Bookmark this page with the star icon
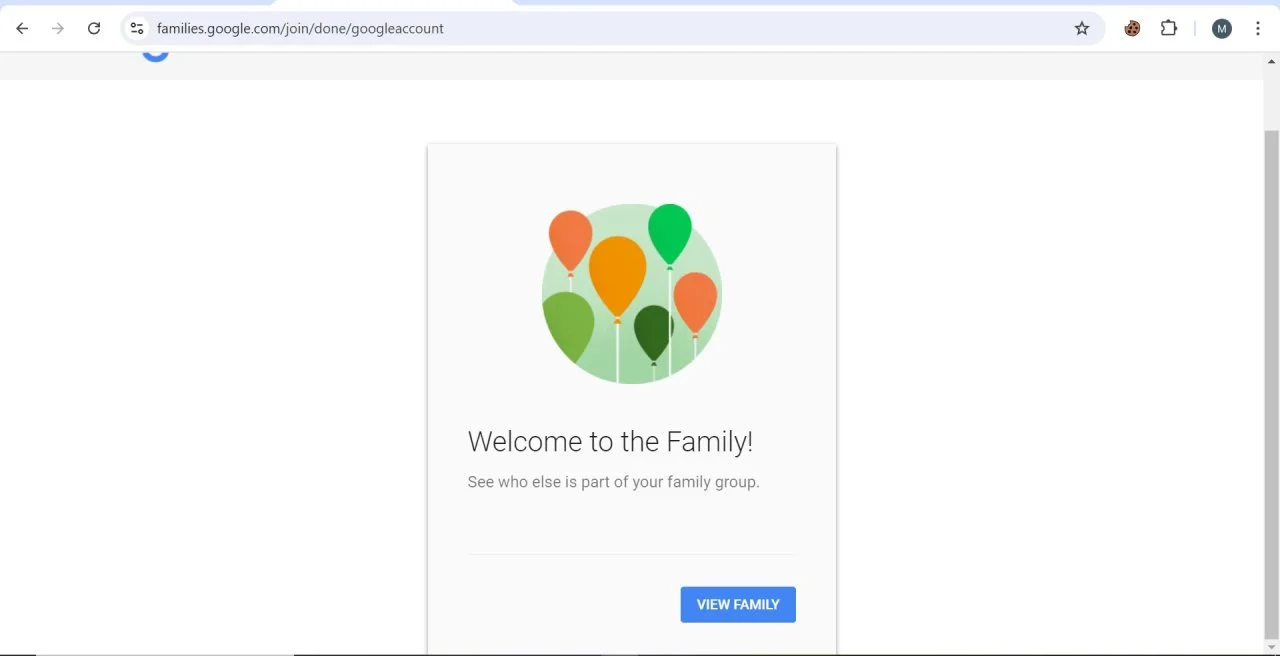The width and height of the screenshot is (1280, 656). (1082, 28)
